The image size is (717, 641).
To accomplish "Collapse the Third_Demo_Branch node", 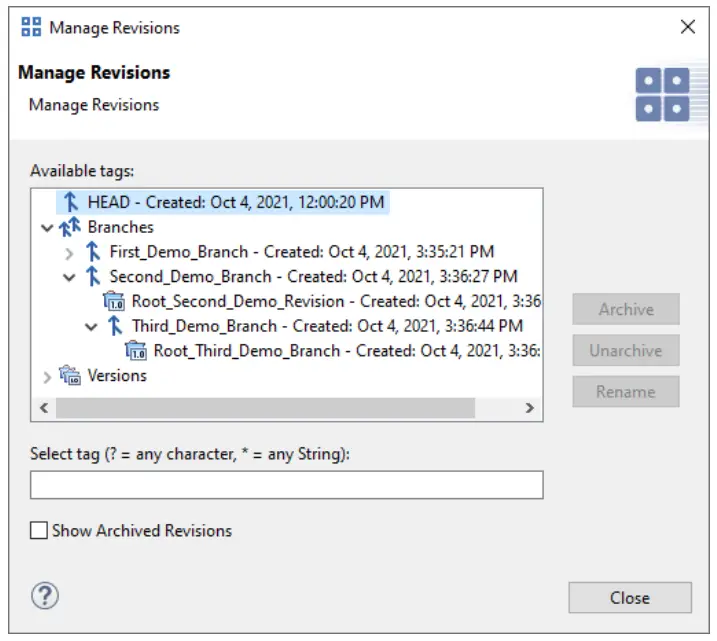I will pyautogui.click(x=91, y=327).
